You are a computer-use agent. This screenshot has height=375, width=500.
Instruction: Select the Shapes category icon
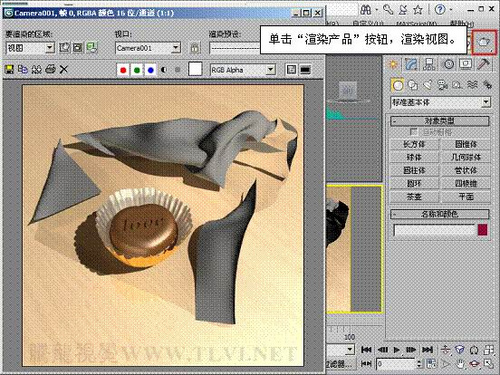point(413,85)
